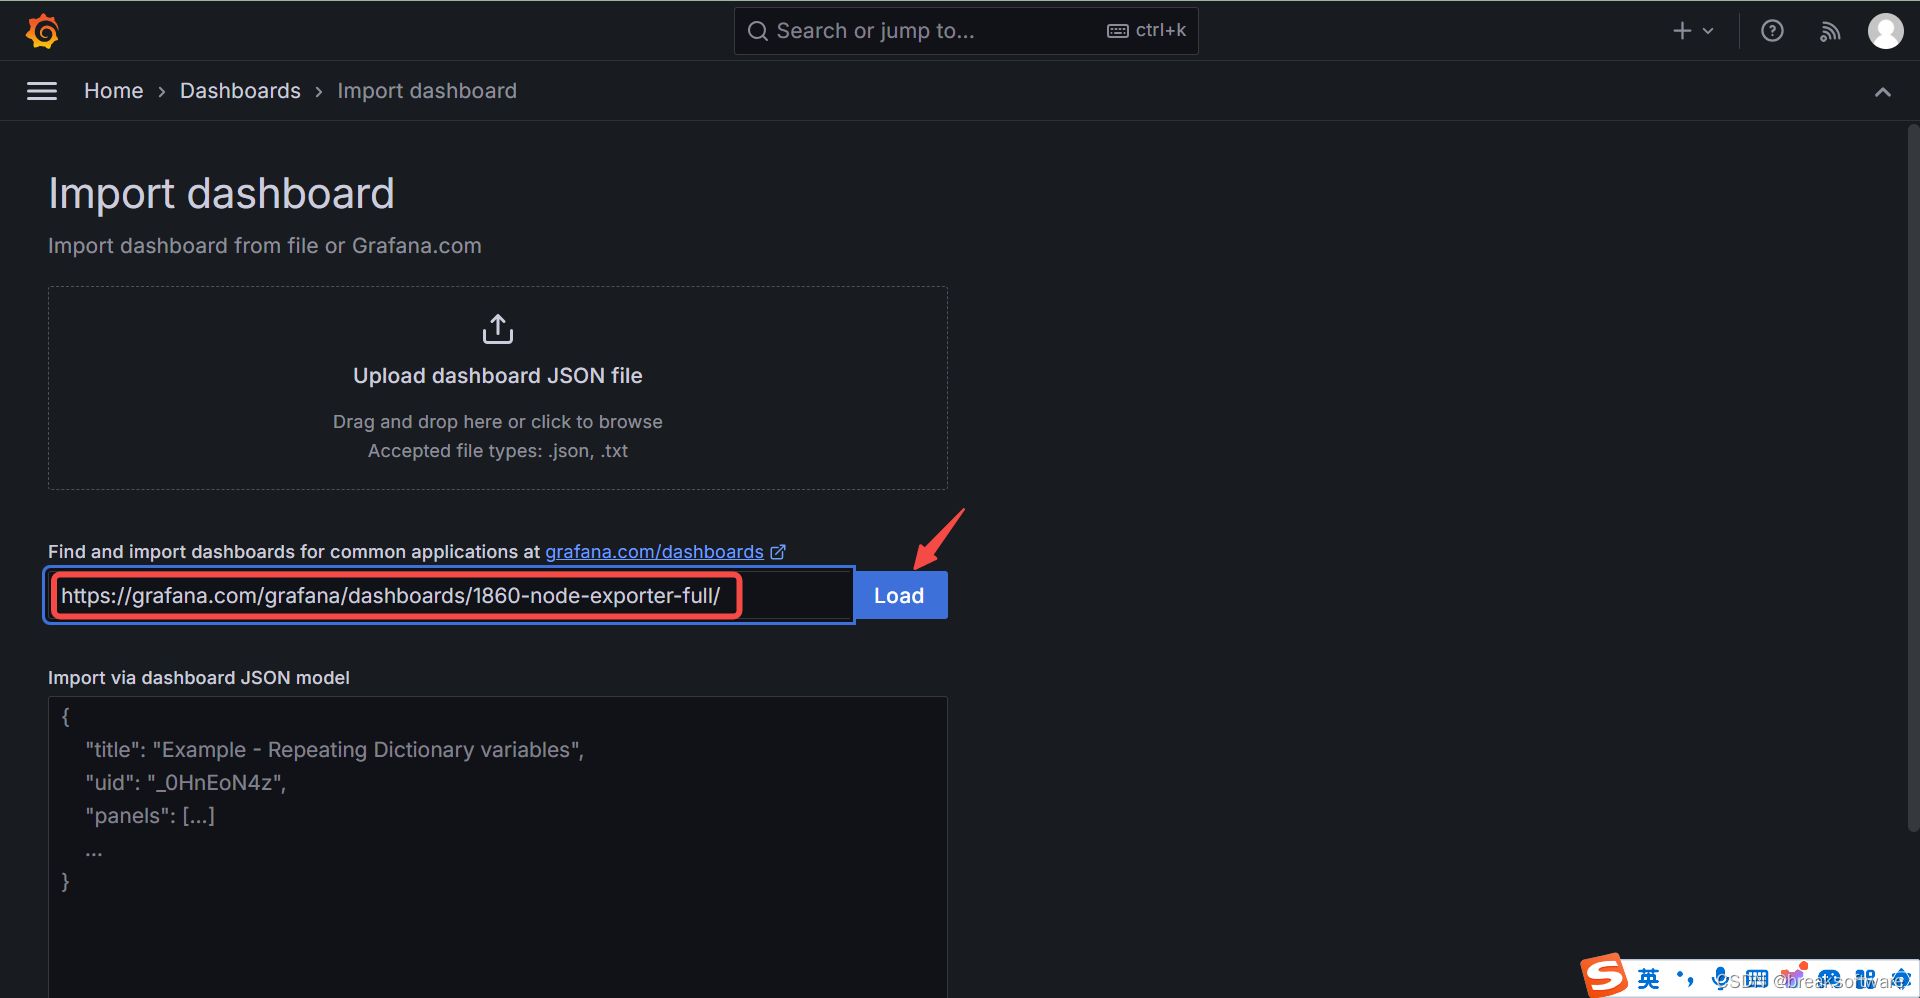Click the external-link icon beside grafana.com/dashboards
Screen dimensions: 1920x998
(x=778, y=552)
